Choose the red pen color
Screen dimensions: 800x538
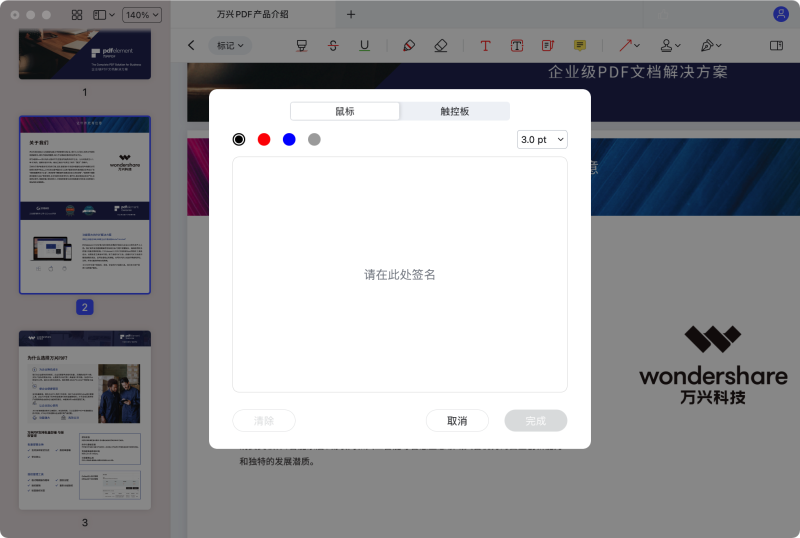264,140
